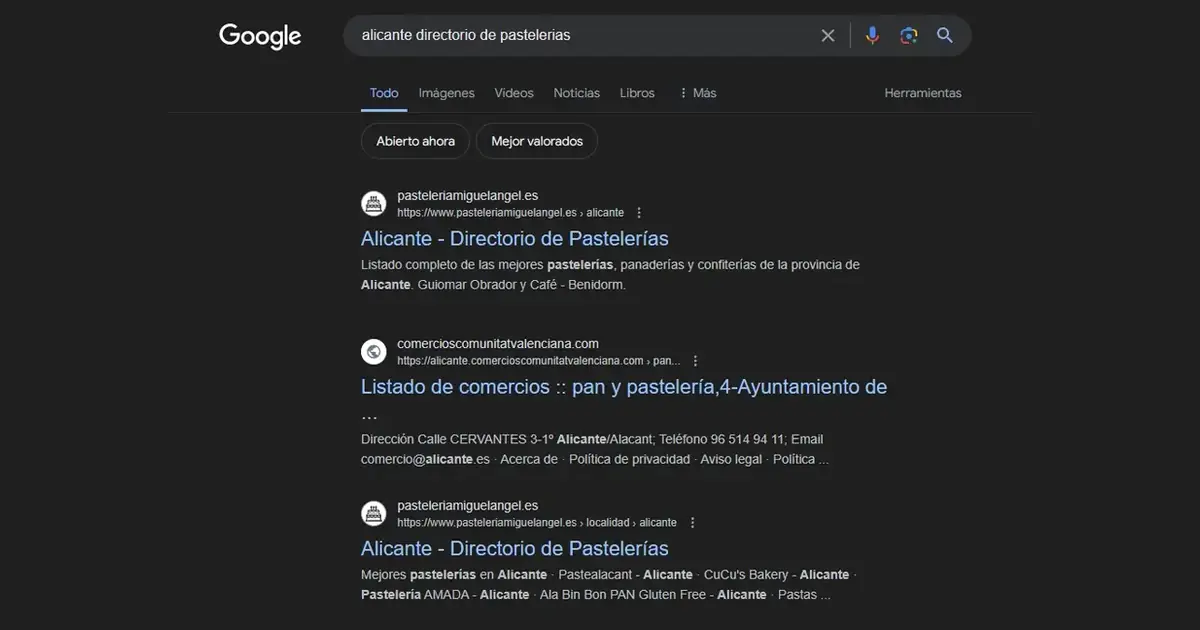Open options for comercioscomunitatvalenciana.com result
The height and width of the screenshot is (630, 1200).
click(696, 361)
